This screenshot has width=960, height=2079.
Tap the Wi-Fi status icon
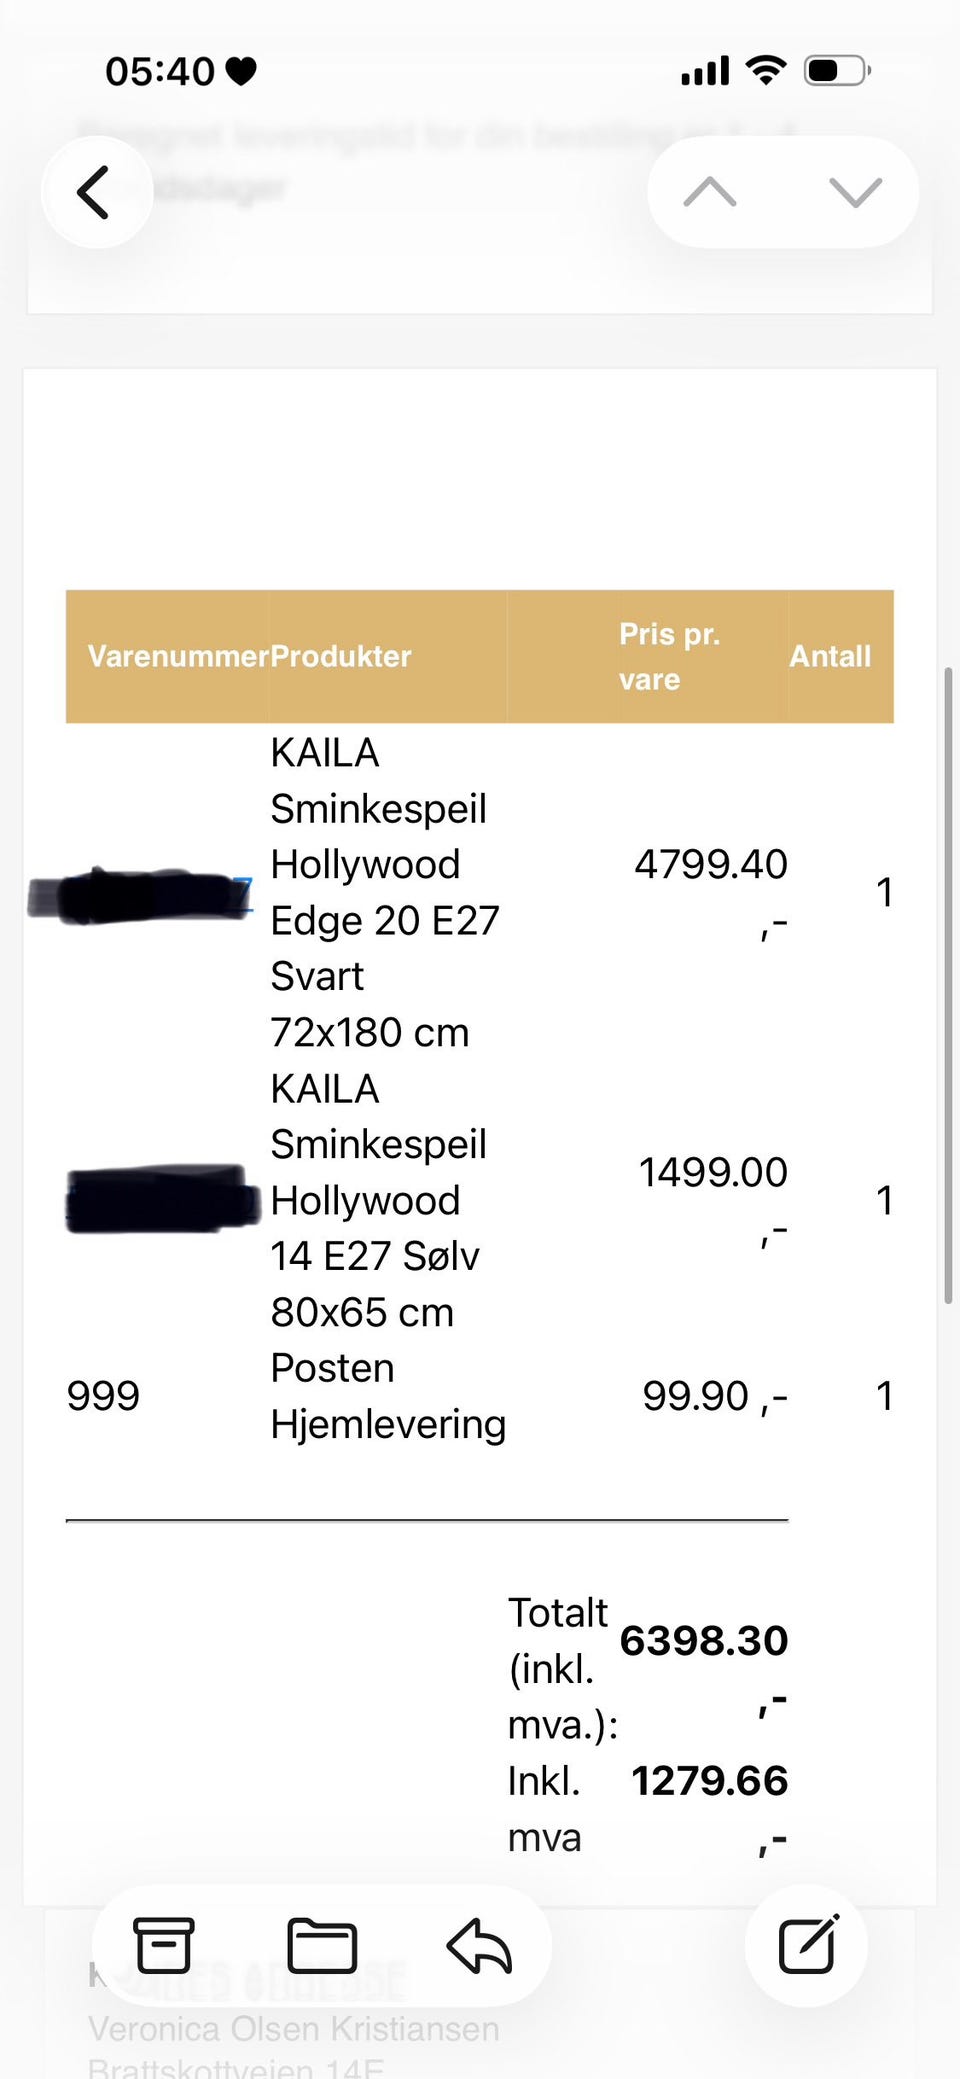click(x=766, y=71)
